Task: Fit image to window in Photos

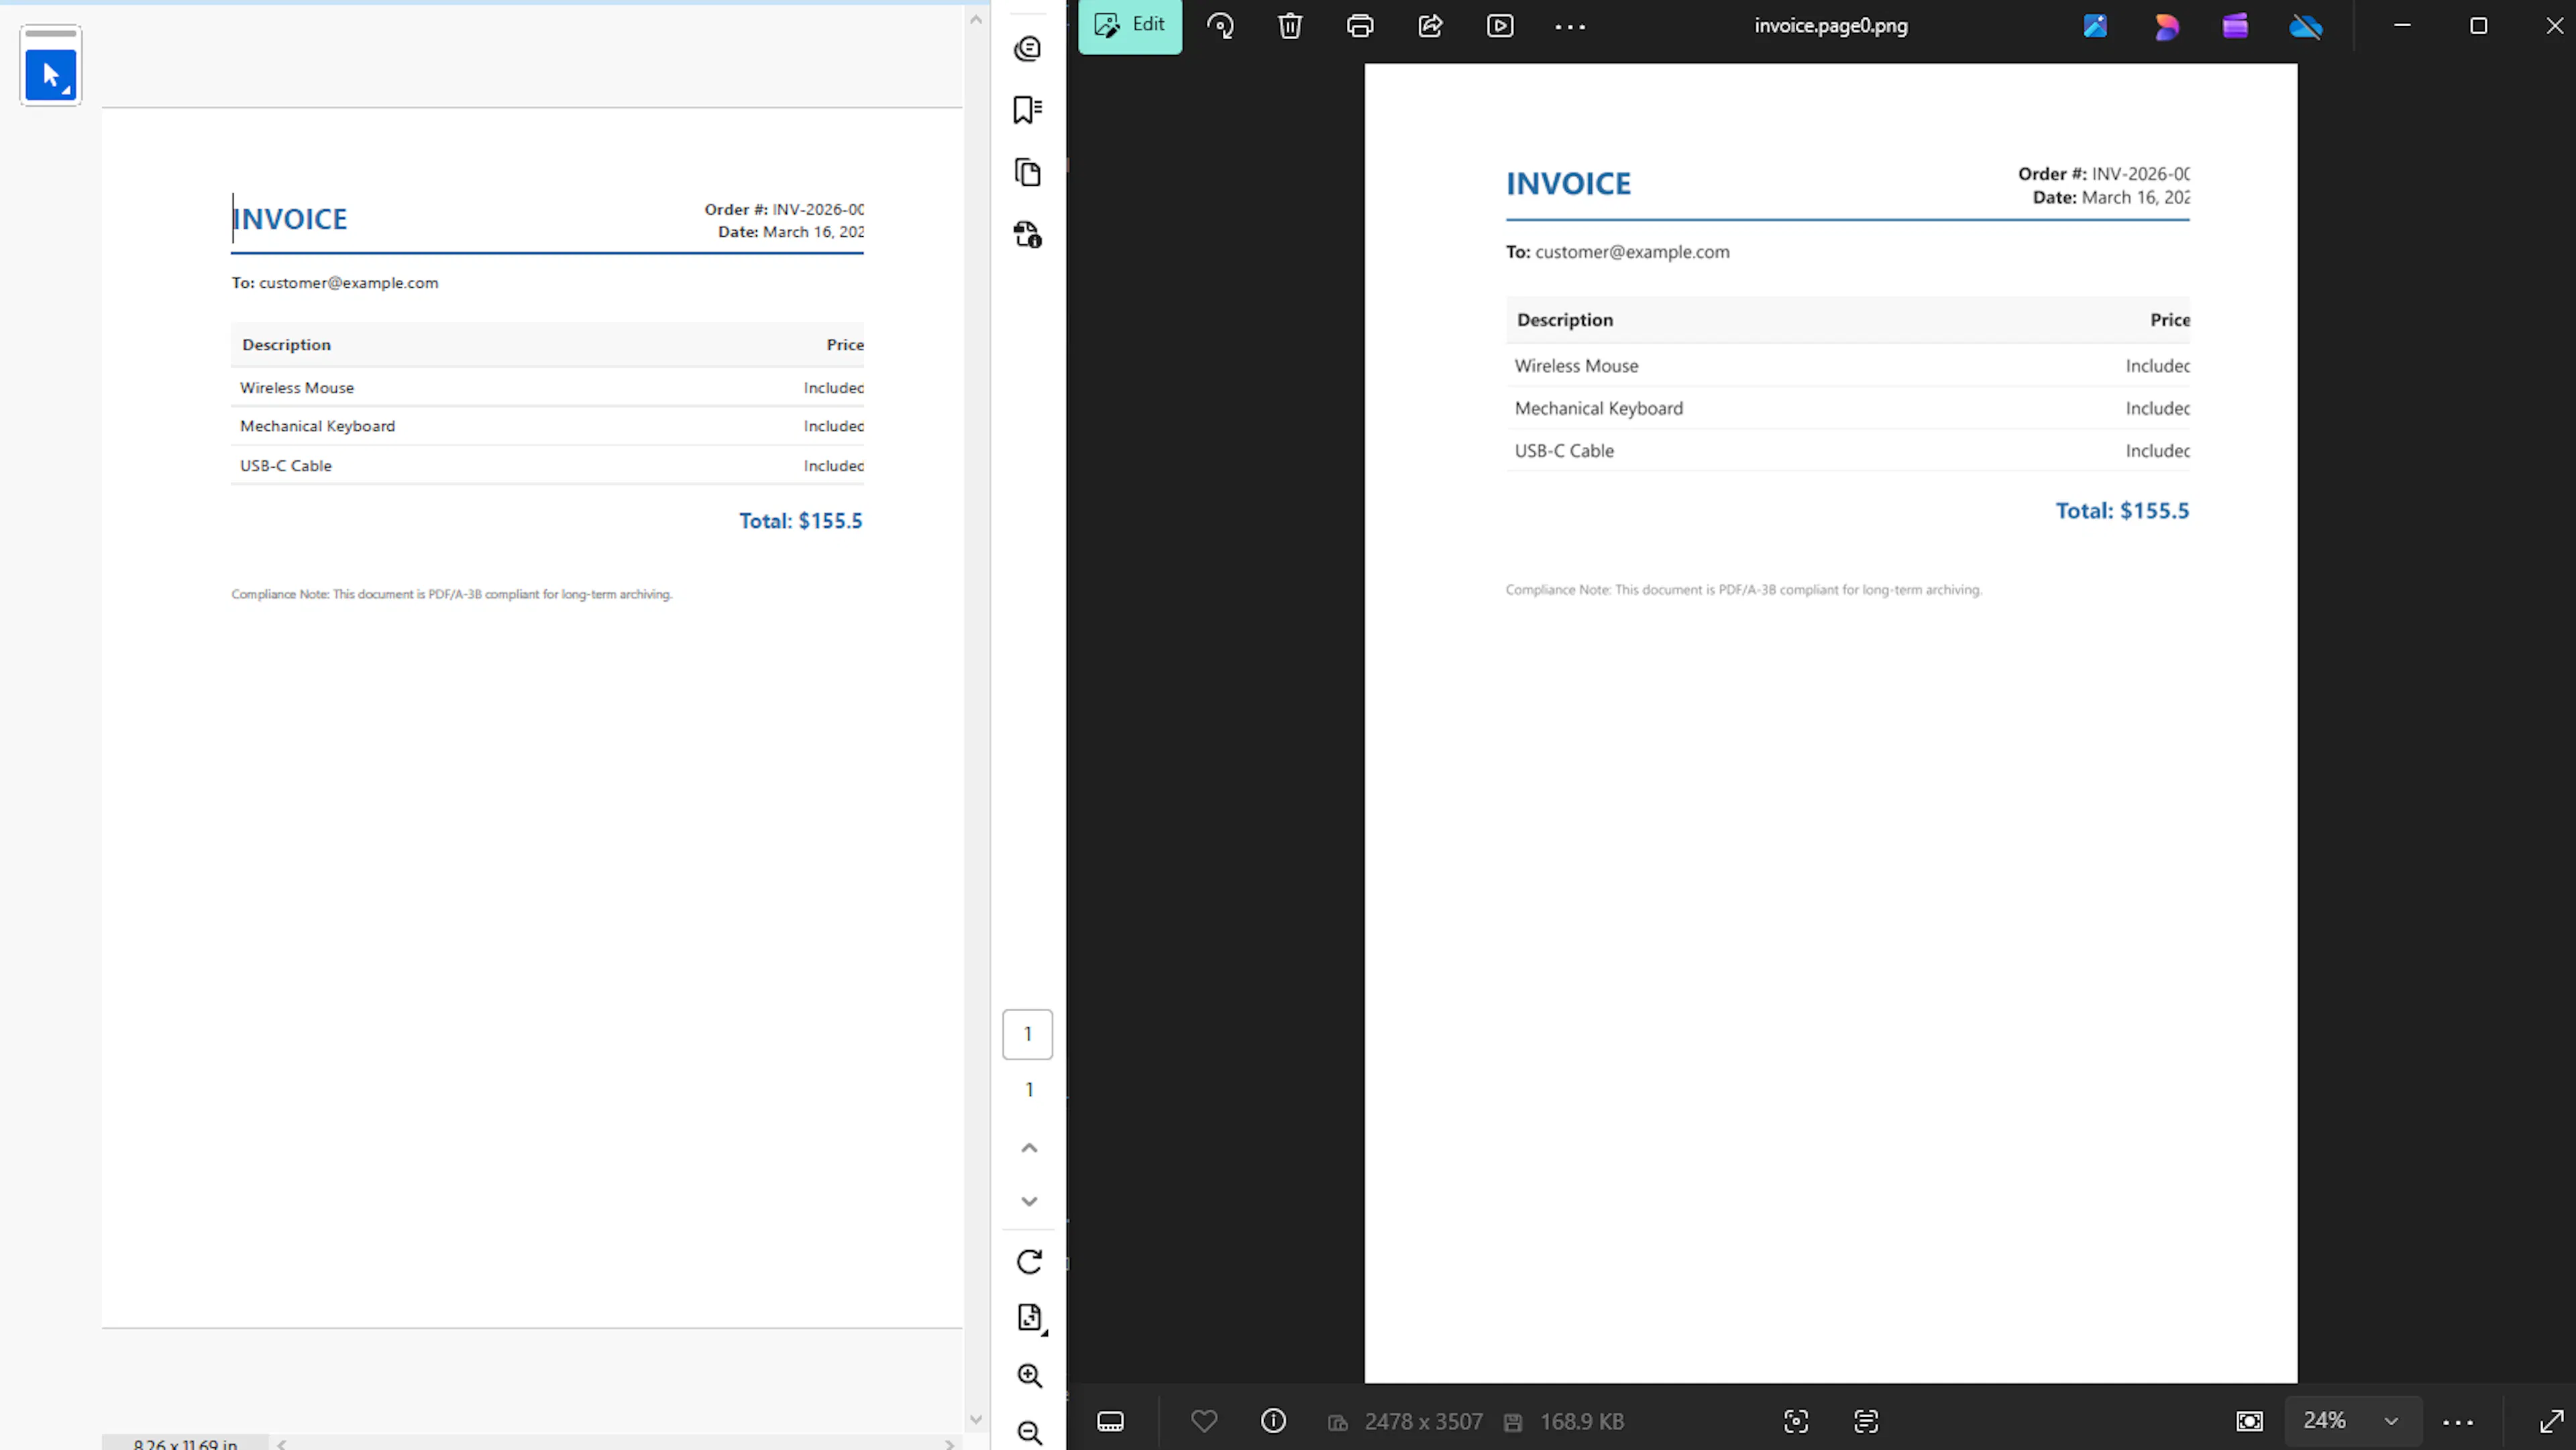Action: tap(2249, 1421)
